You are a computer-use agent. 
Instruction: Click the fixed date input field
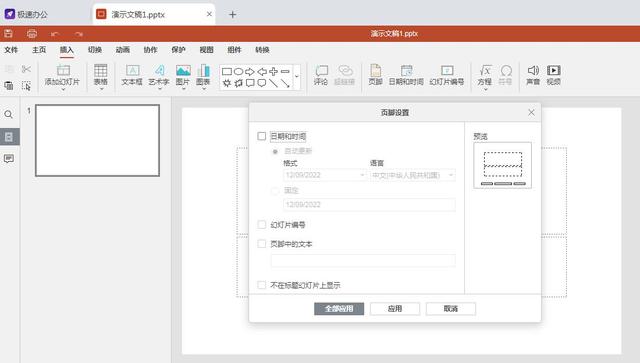click(x=369, y=205)
